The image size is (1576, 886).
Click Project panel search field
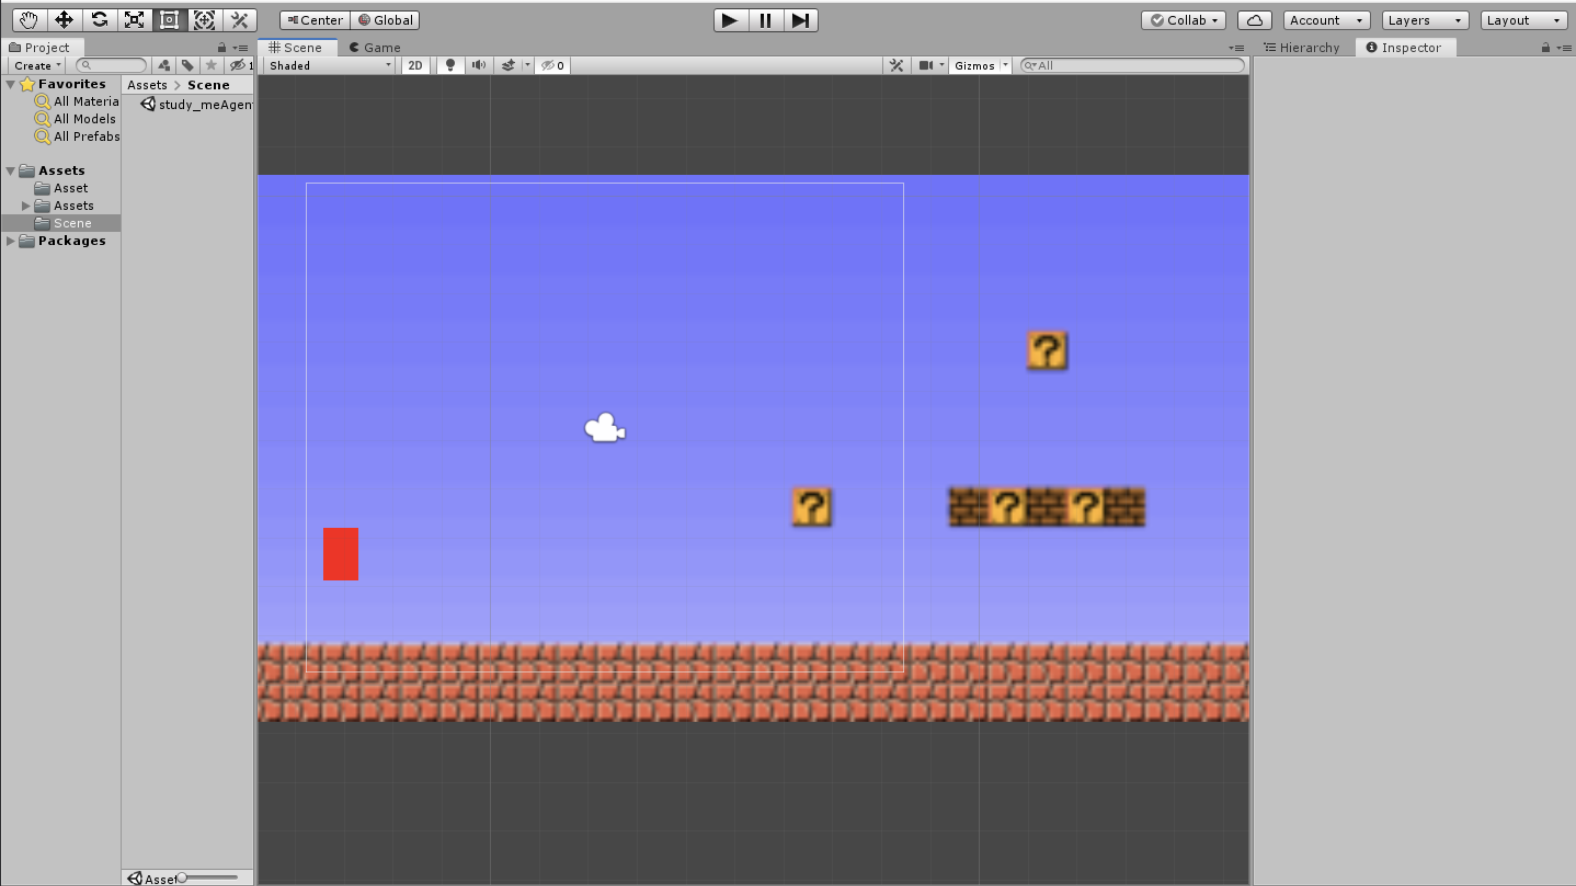[112, 65]
